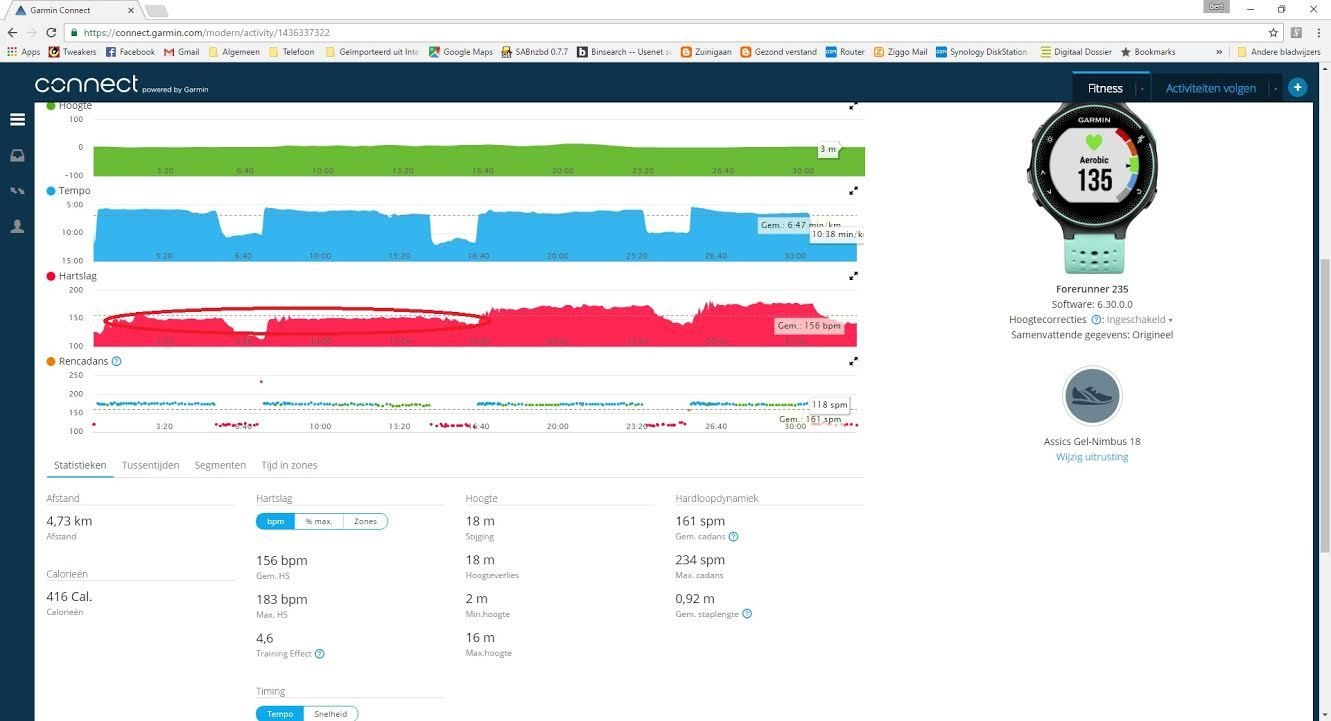Screen dimensions: 1331x721
Task: Open the Hoogtecorrecties Ingeschakeld dropdown
Action: pyautogui.click(x=1139, y=320)
